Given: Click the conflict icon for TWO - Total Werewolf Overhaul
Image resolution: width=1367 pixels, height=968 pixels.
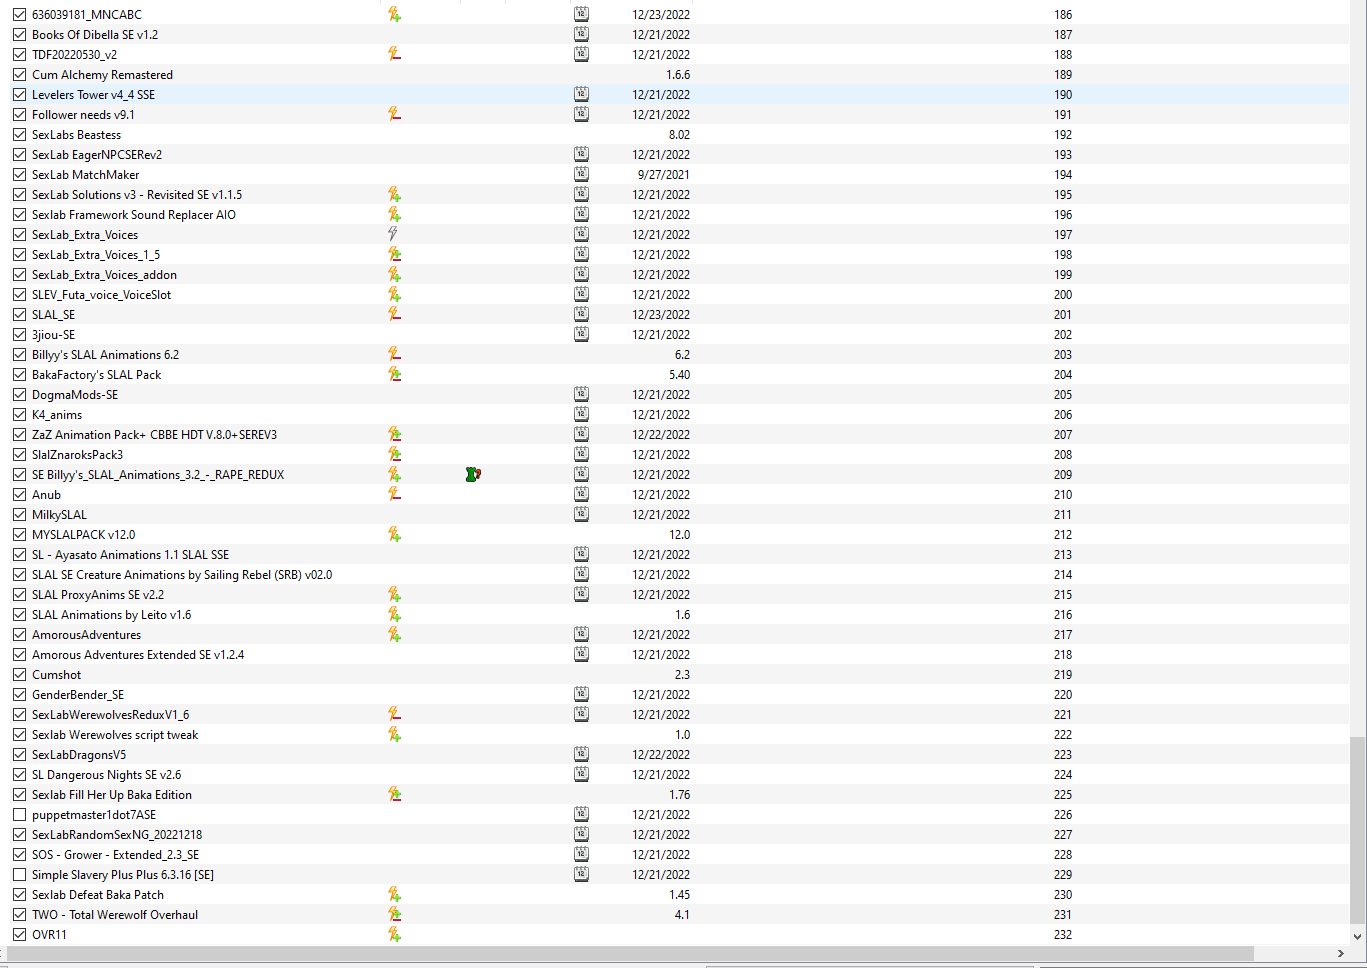Looking at the screenshot, I should (x=394, y=915).
